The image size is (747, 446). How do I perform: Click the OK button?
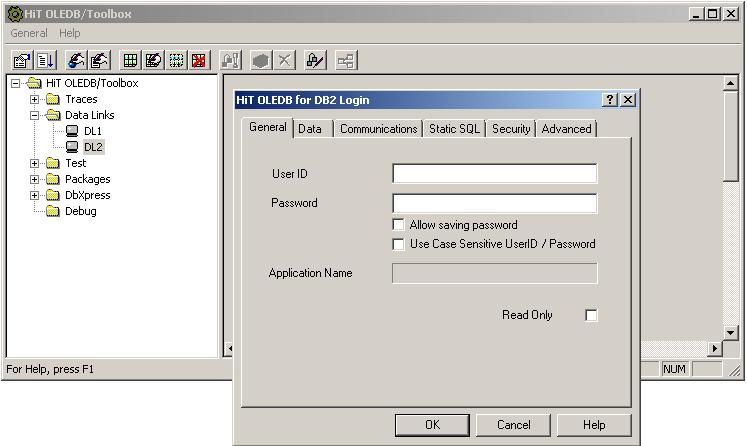[432, 425]
